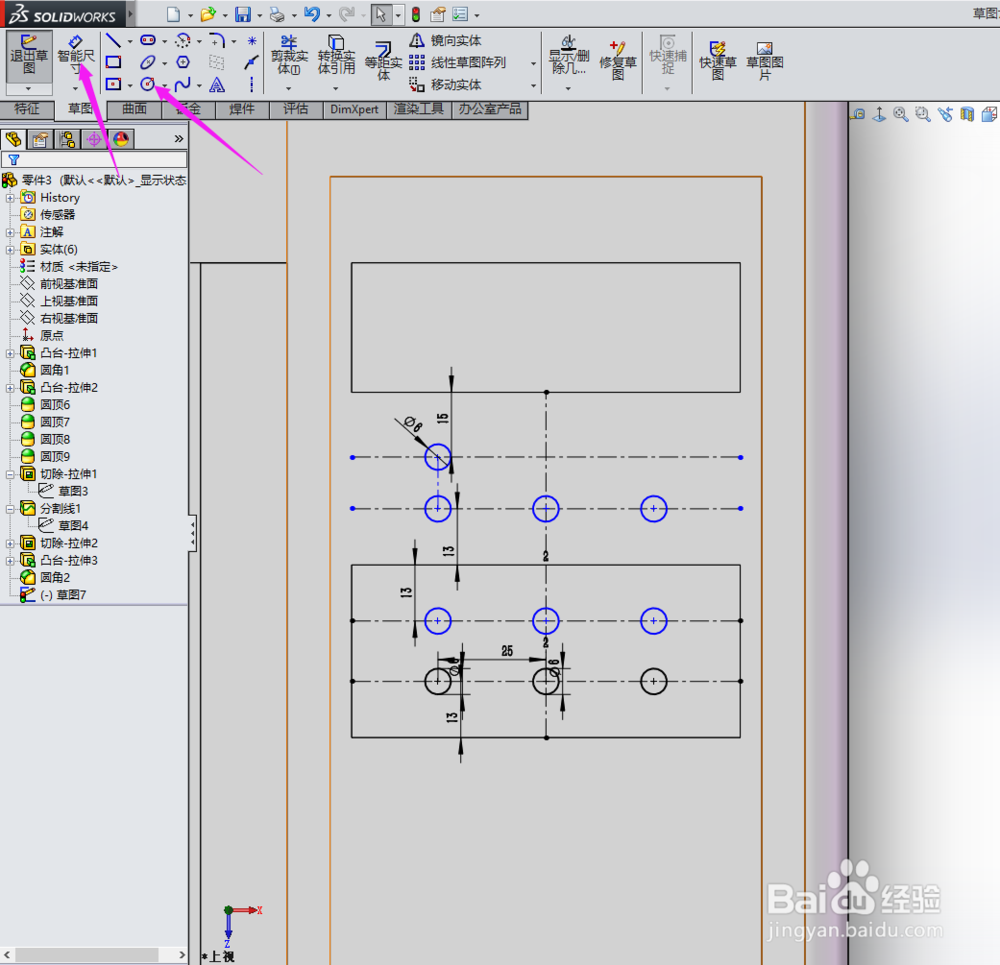
Task: Select the Three Point Arc tool
Action: click(x=183, y=41)
